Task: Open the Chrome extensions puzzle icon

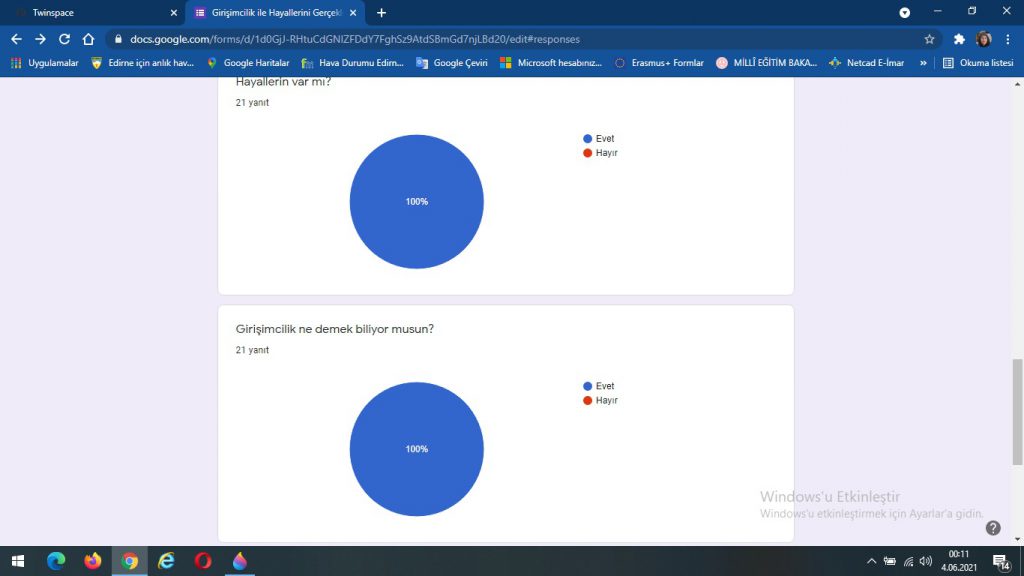Action: point(959,39)
